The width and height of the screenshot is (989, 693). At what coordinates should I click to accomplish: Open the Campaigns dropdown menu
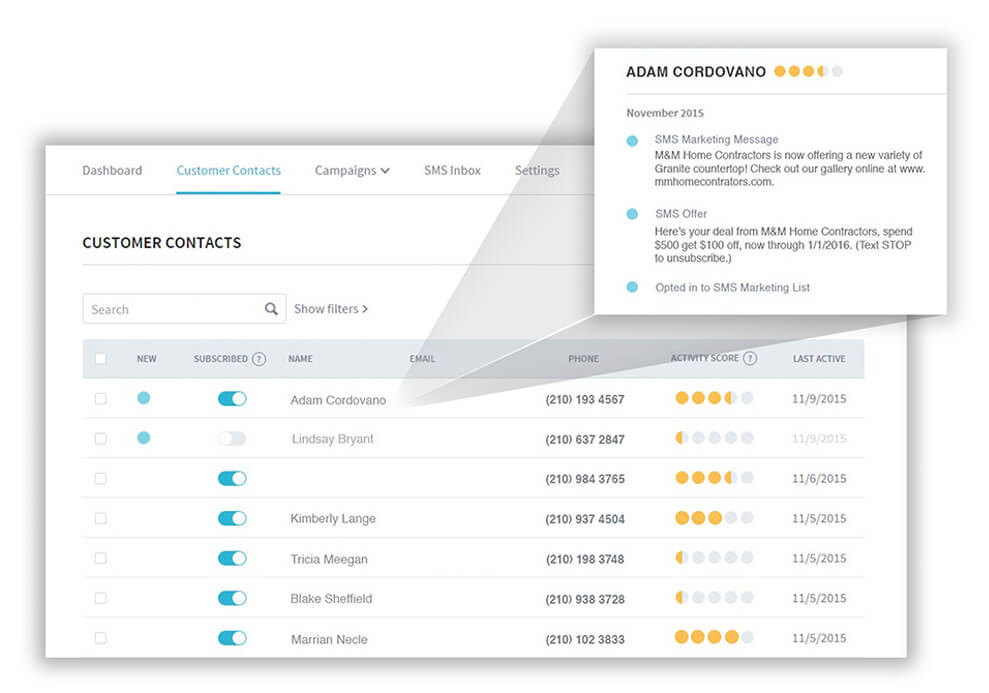(x=352, y=171)
